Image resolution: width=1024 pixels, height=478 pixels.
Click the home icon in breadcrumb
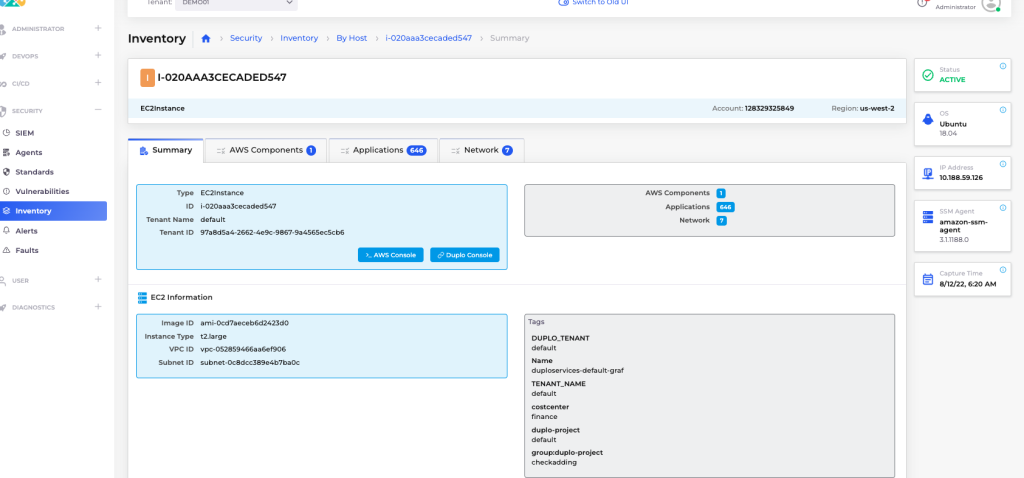coord(206,39)
